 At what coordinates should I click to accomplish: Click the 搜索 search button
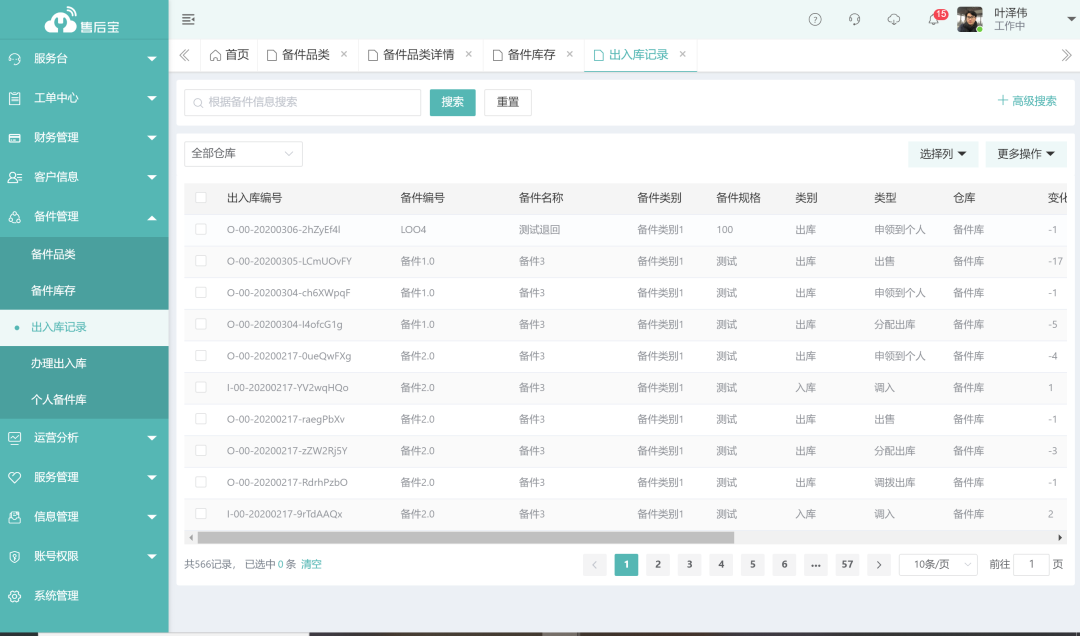tap(452, 102)
